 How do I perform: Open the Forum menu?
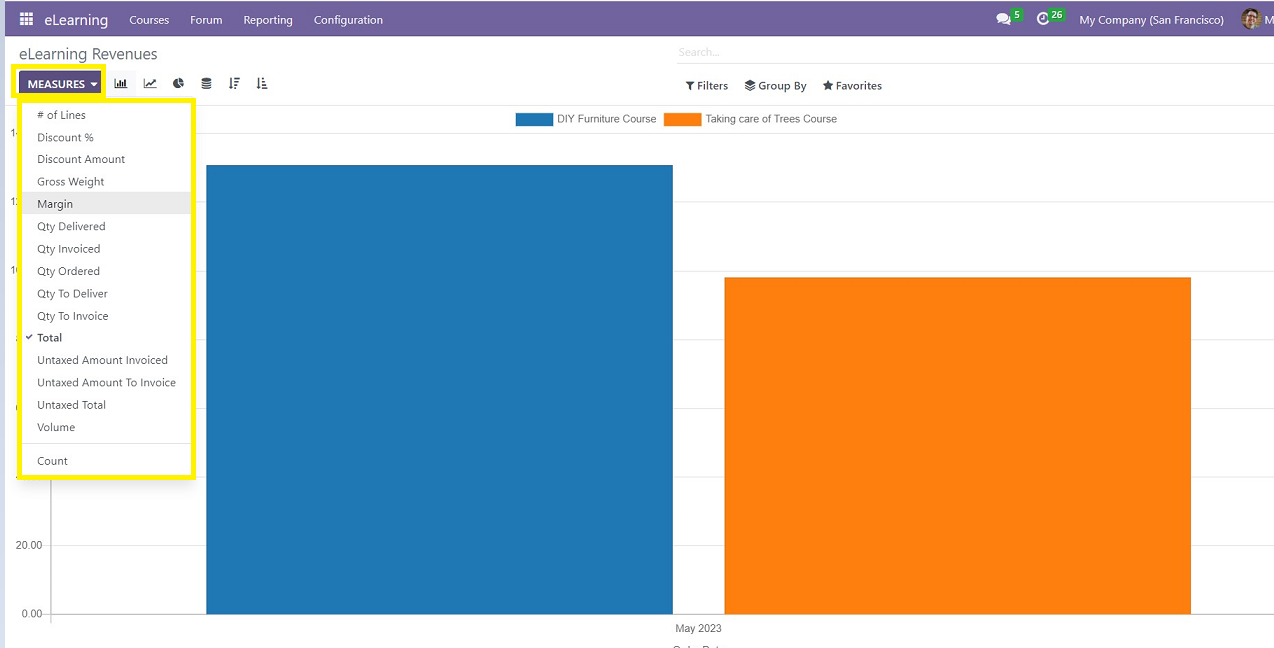coord(206,20)
